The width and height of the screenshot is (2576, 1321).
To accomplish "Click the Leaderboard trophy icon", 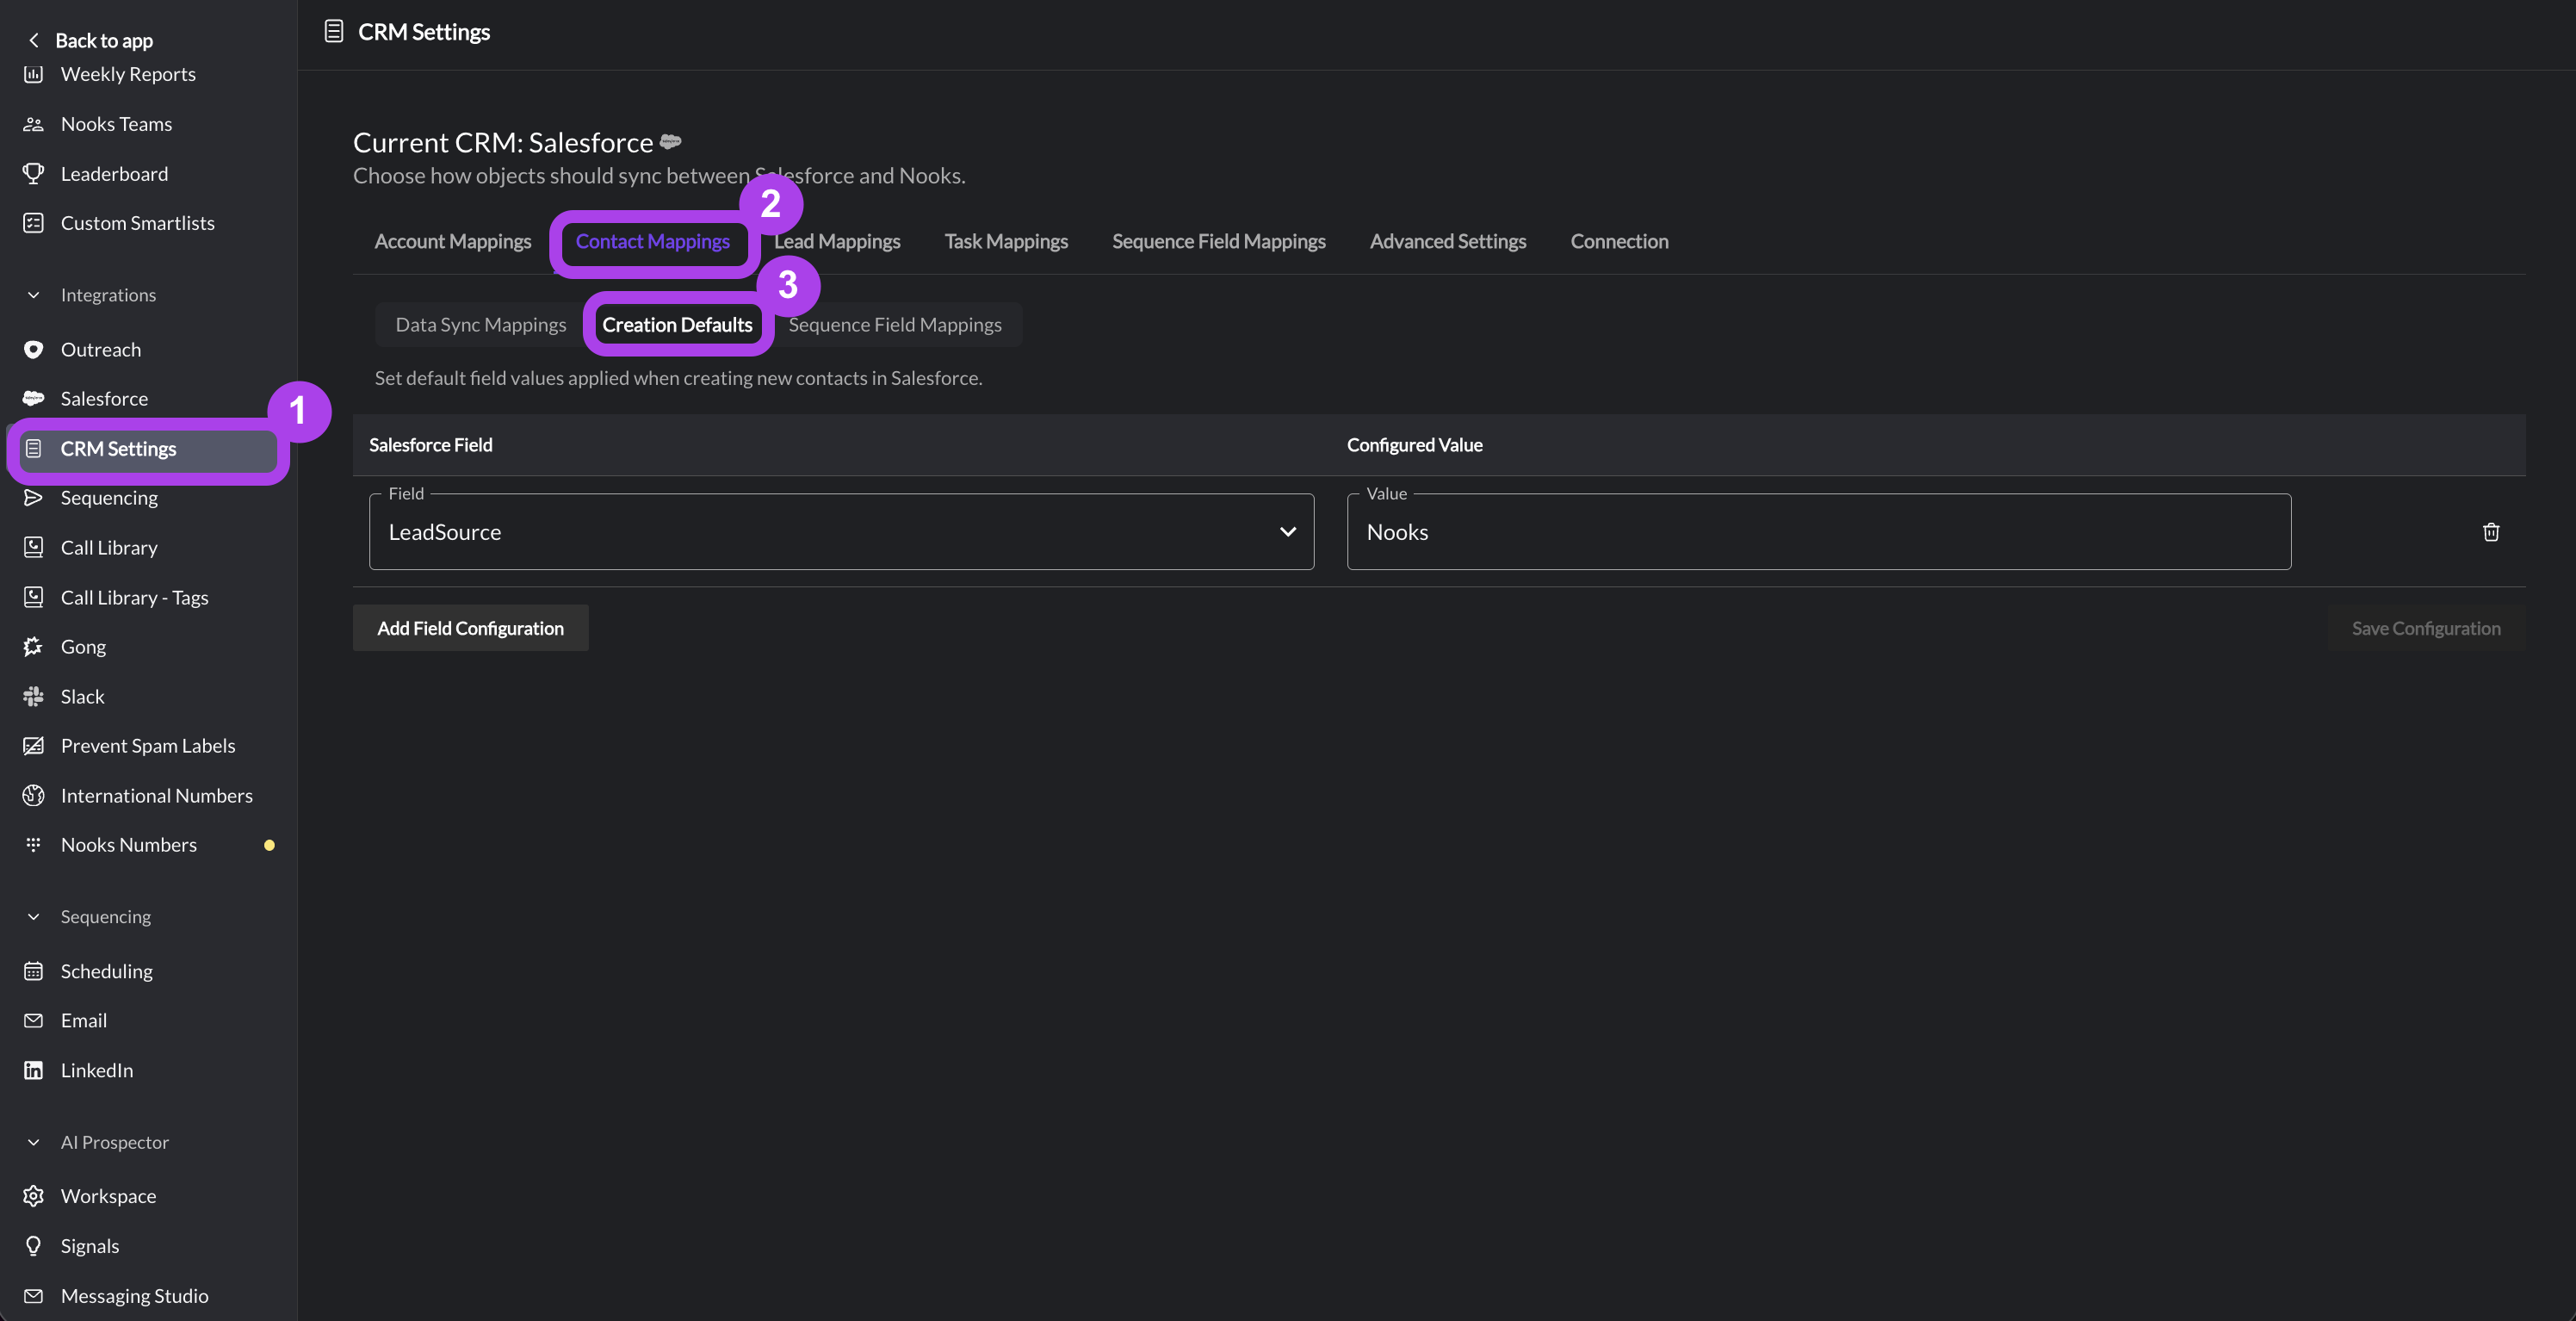I will (33, 174).
